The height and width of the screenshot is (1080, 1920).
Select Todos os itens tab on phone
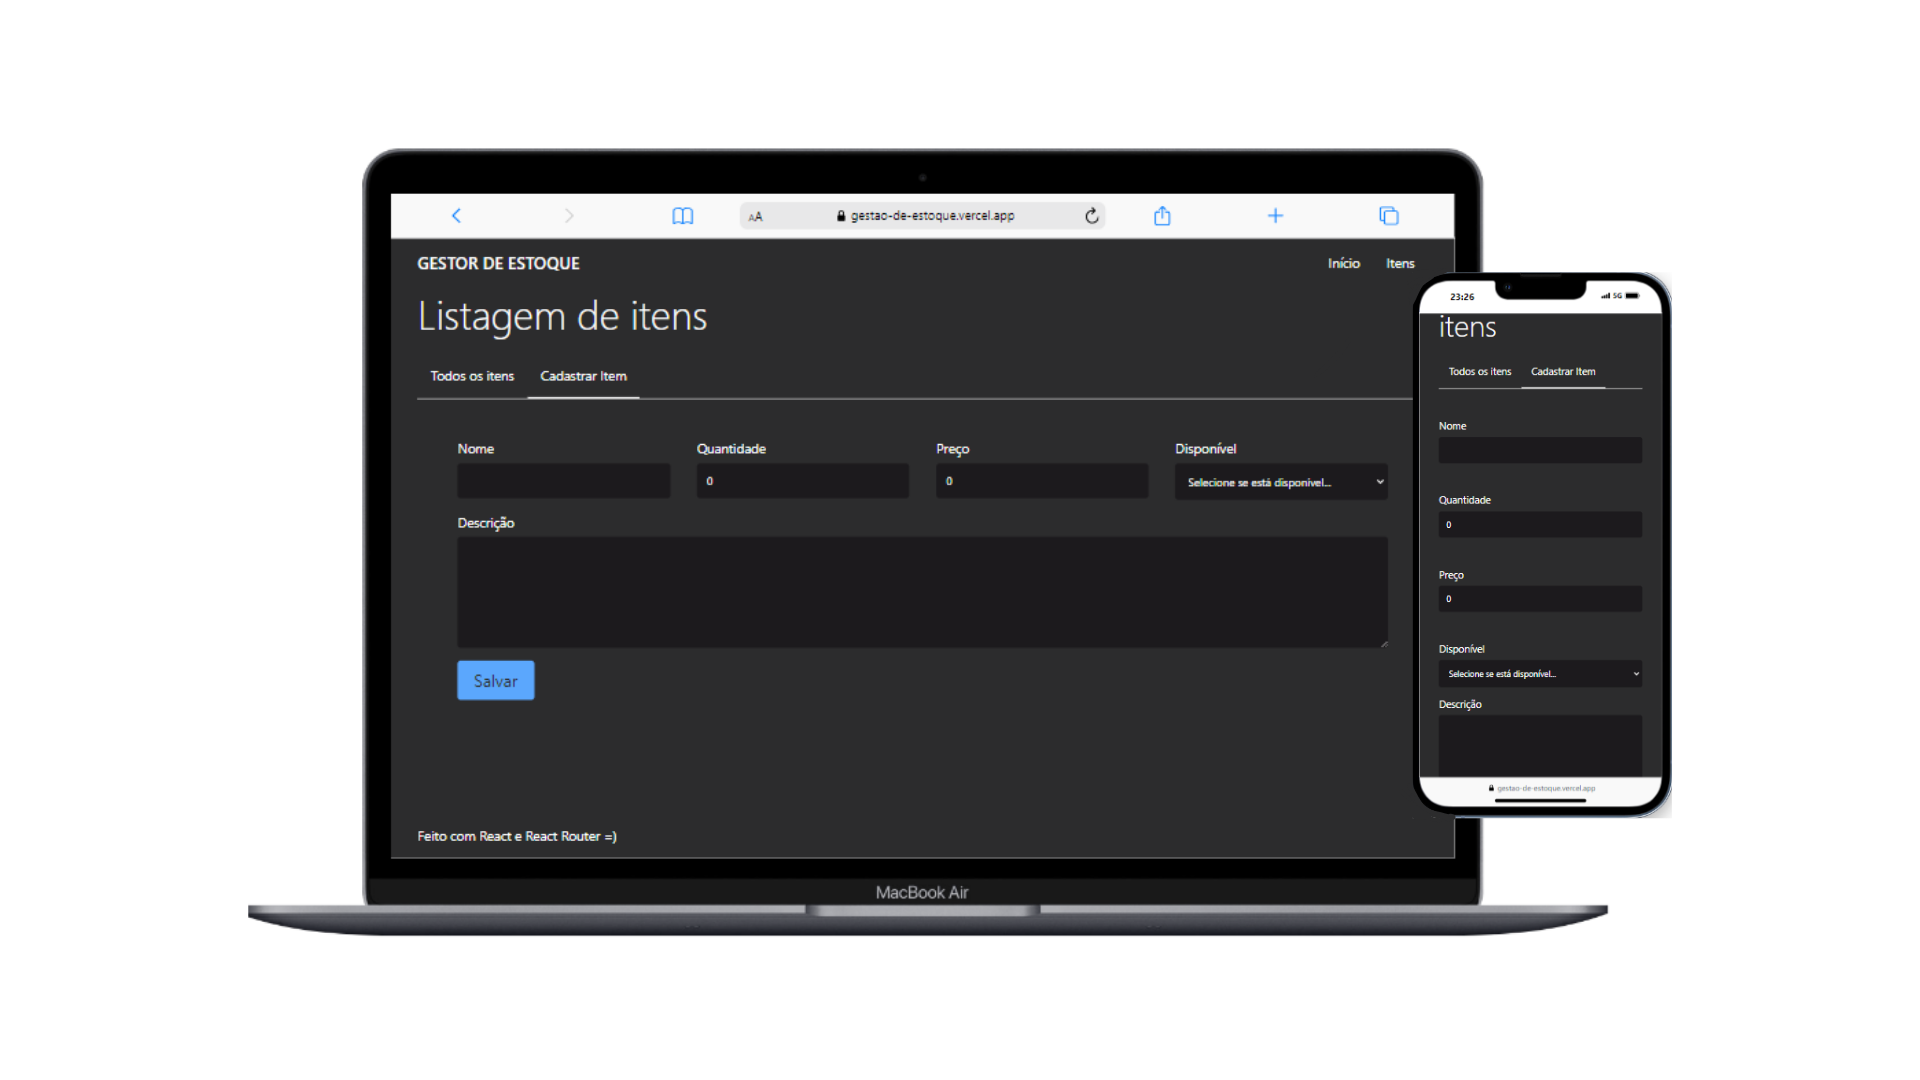pos(1480,371)
